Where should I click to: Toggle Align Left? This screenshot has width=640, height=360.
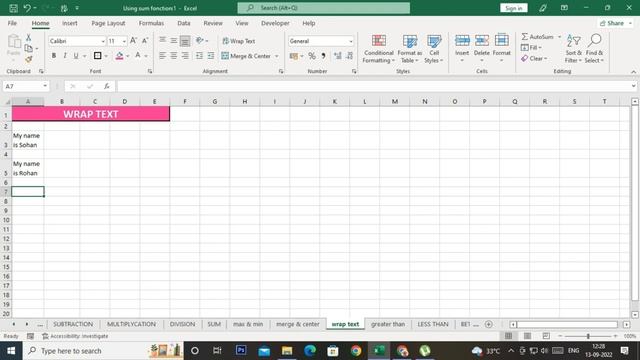coord(162,56)
